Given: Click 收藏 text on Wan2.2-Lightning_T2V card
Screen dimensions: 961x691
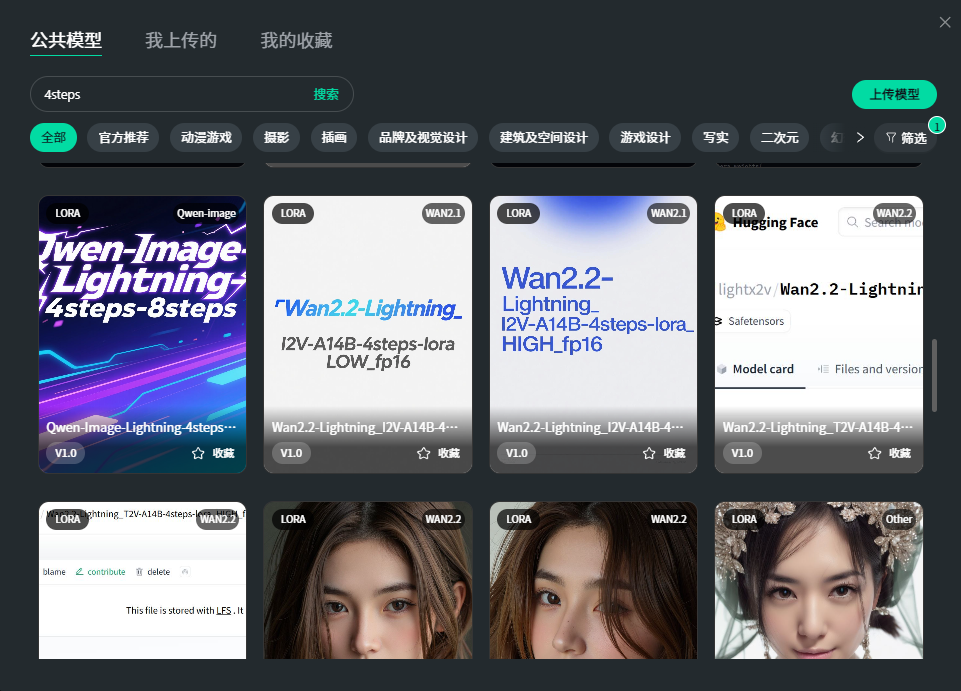Looking at the screenshot, I should tap(900, 453).
